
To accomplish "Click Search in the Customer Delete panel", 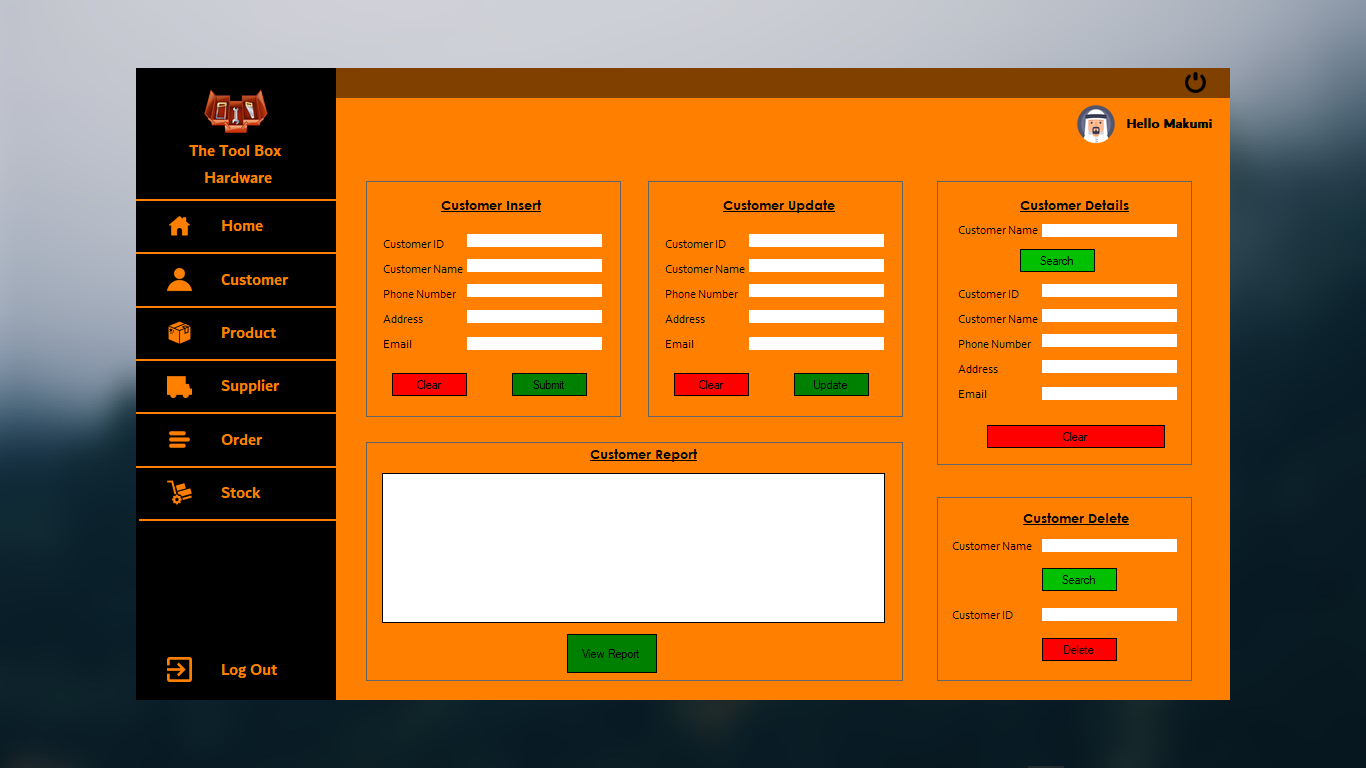I will pos(1079,579).
